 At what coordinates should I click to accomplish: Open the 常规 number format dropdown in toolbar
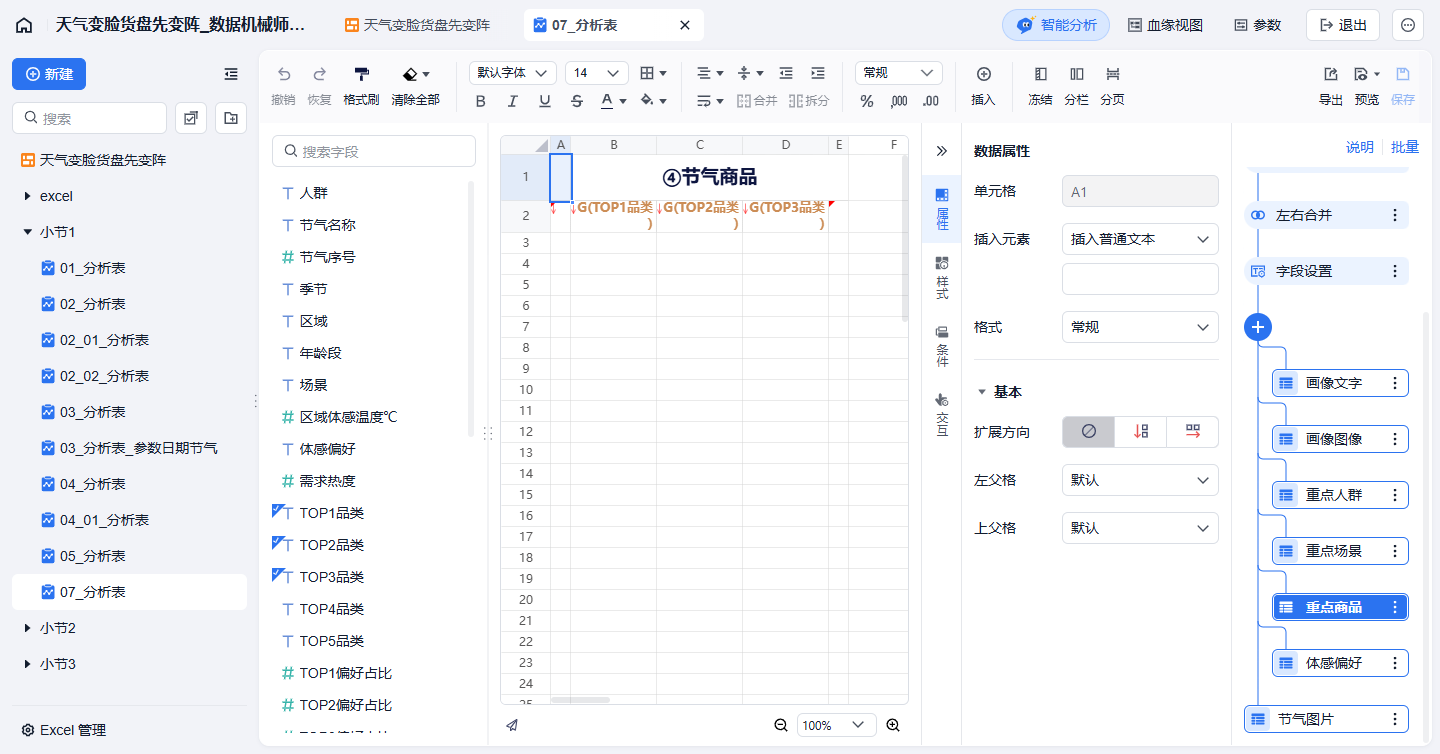[899, 73]
